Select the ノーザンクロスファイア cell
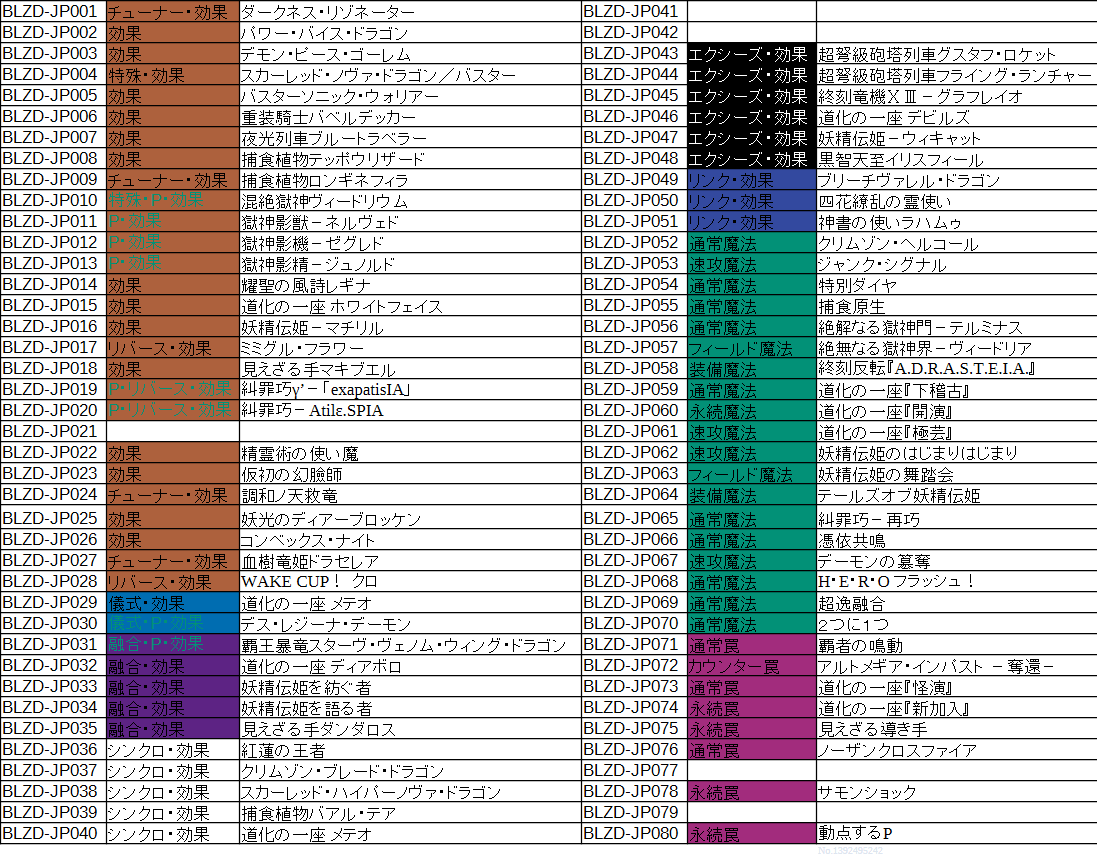 [955, 750]
